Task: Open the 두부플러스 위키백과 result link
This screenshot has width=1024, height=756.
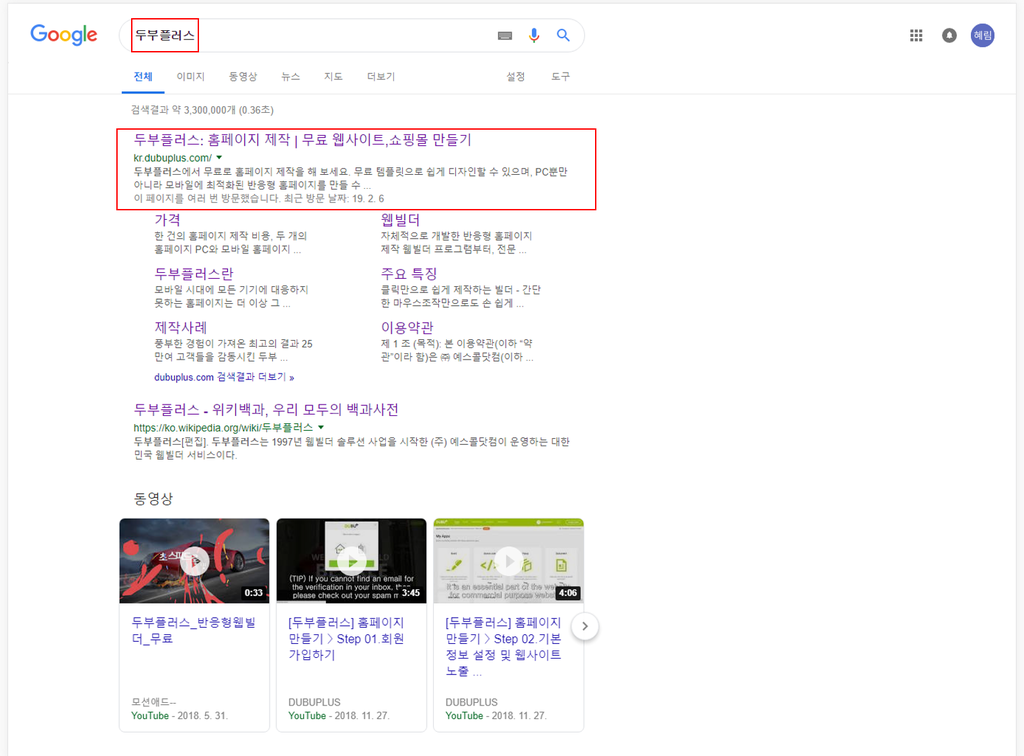Action: (266, 410)
